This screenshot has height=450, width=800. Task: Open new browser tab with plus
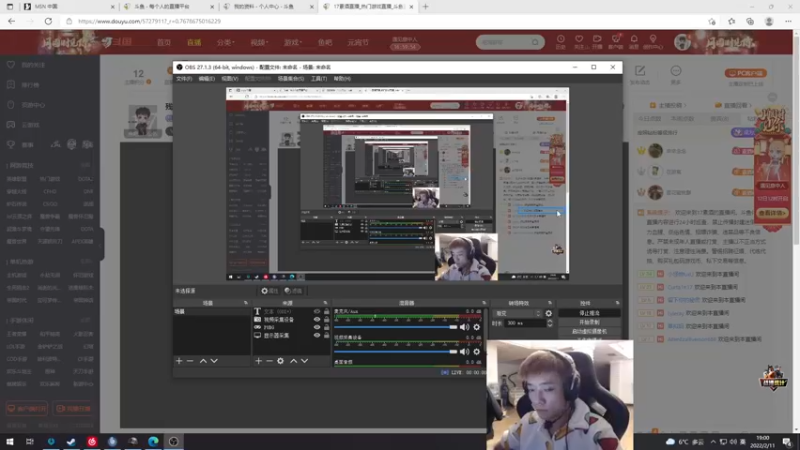(426, 7)
